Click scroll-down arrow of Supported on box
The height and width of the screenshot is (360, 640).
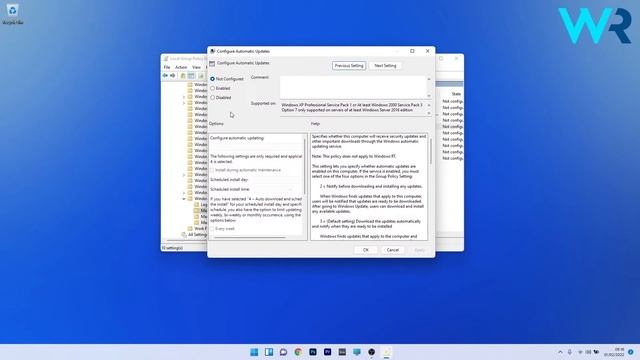click(x=429, y=113)
